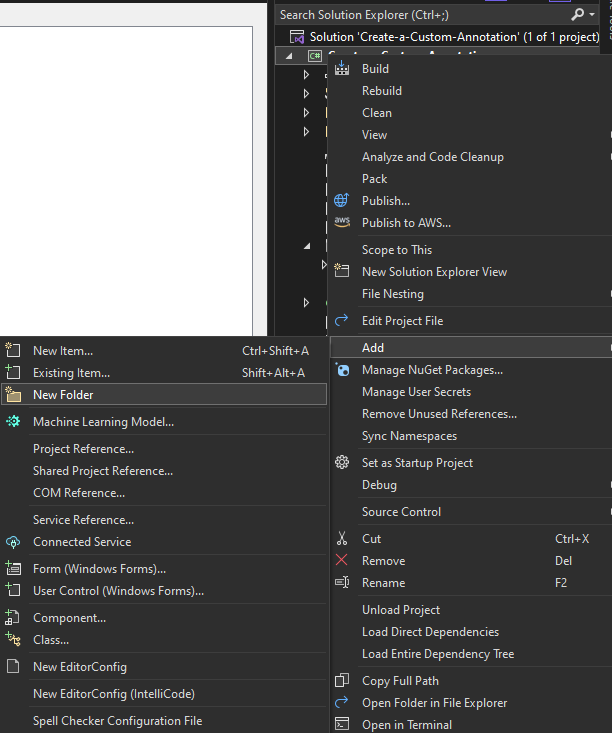The height and width of the screenshot is (733, 612).
Task: Click the scissors Cut icon
Action: click(342, 538)
